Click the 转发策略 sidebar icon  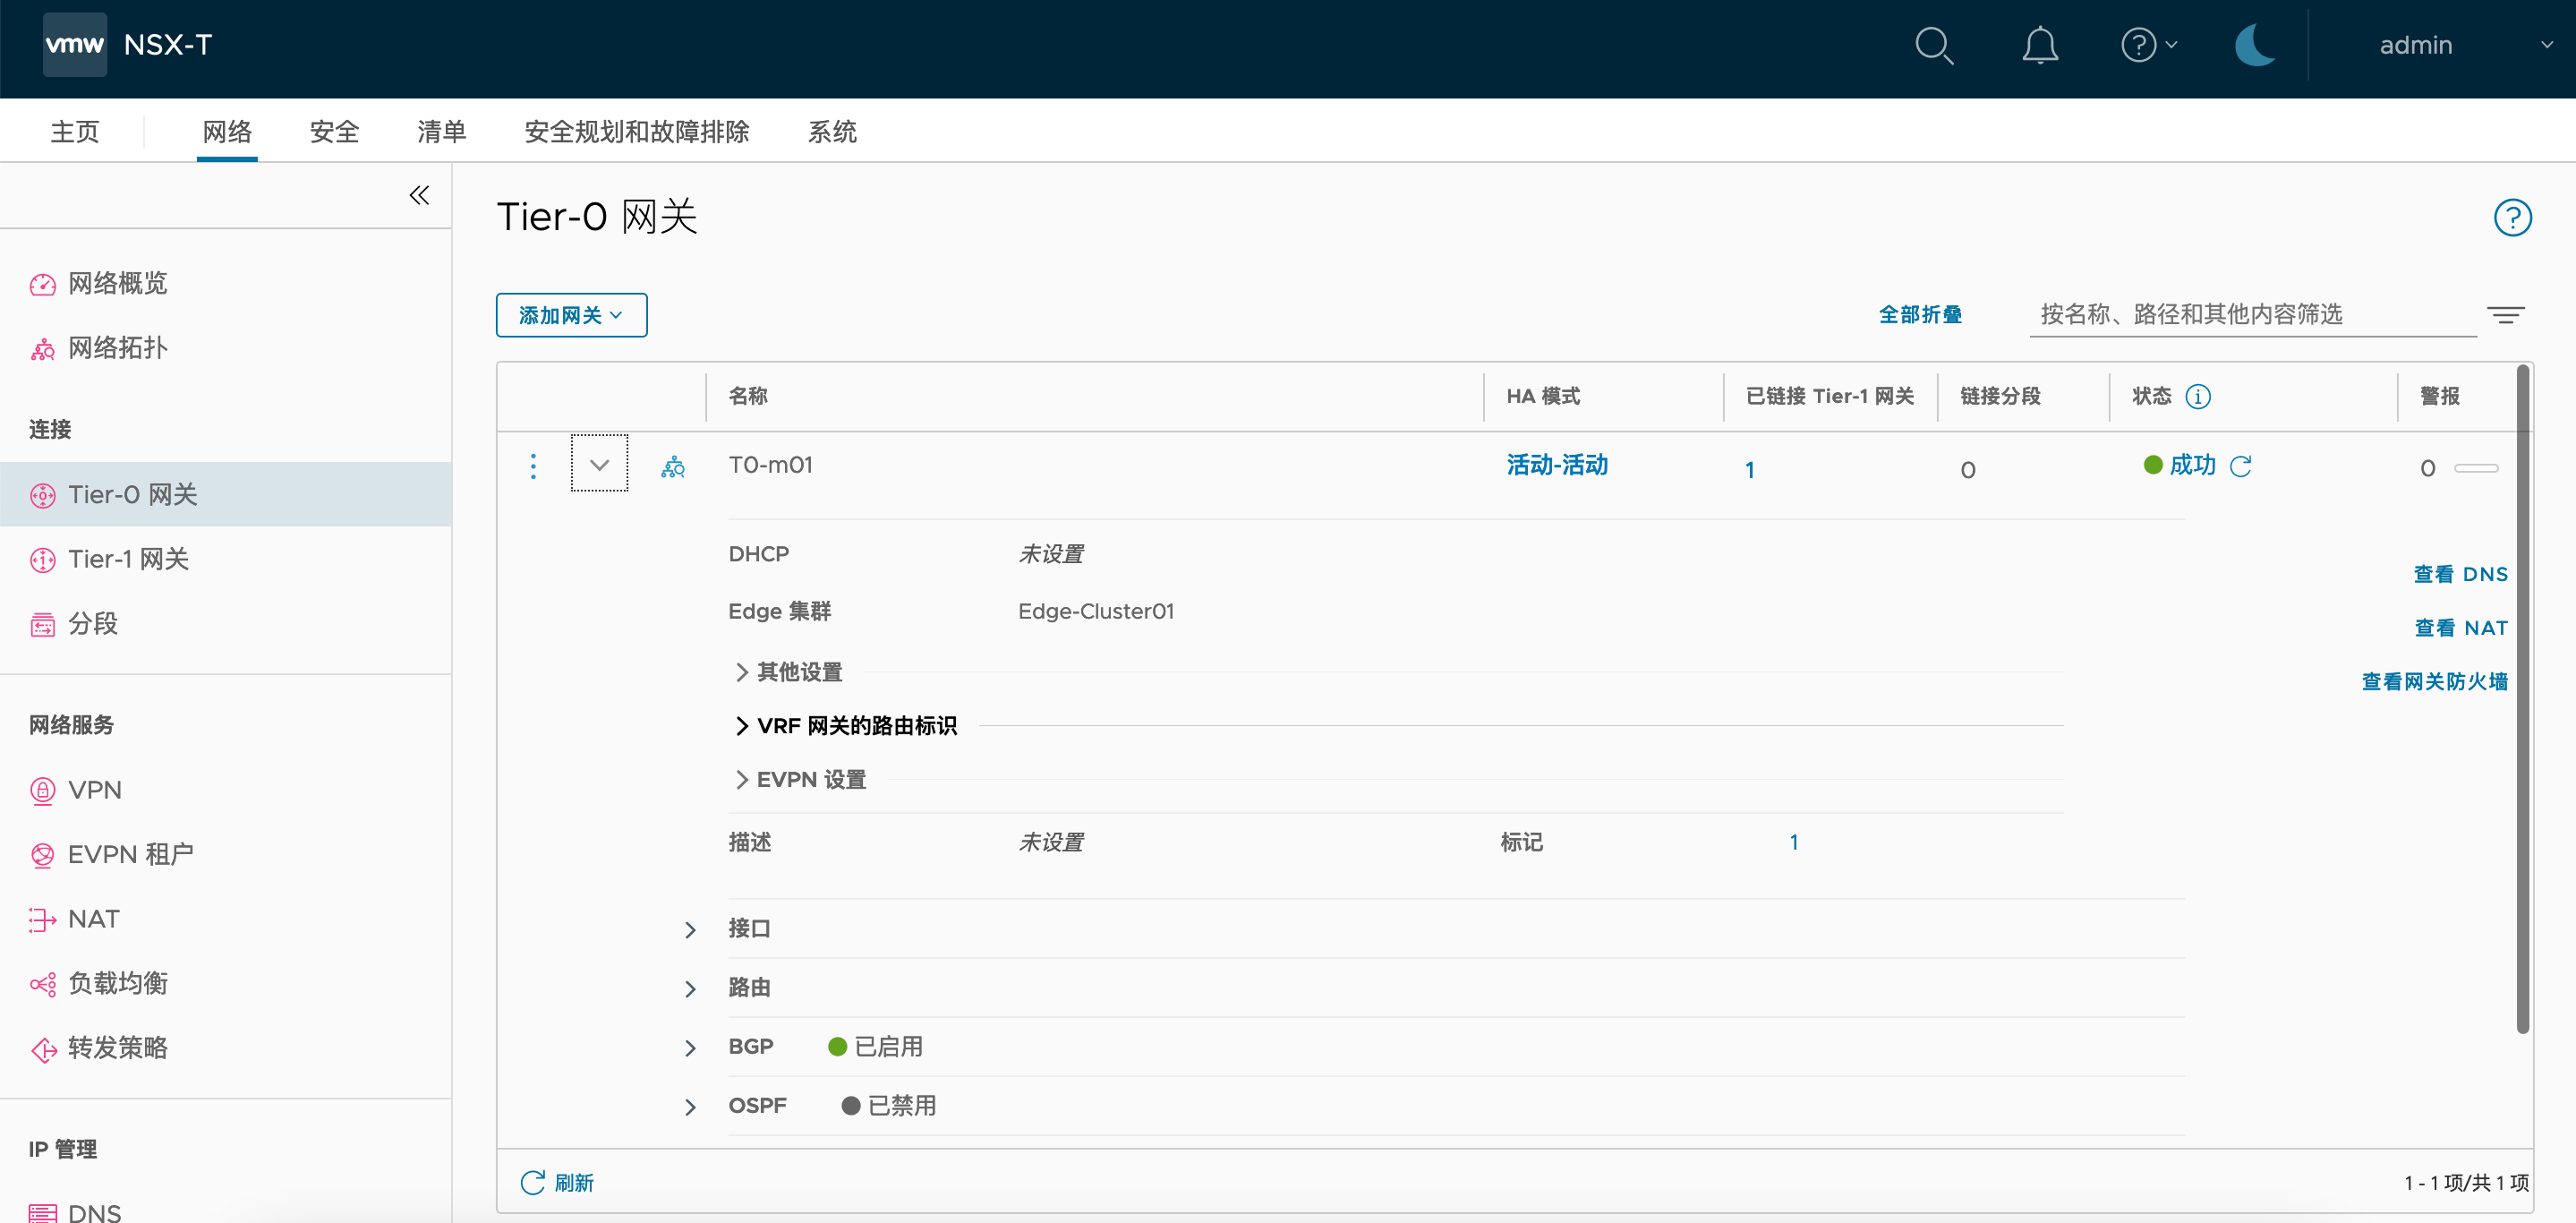click(x=42, y=1049)
